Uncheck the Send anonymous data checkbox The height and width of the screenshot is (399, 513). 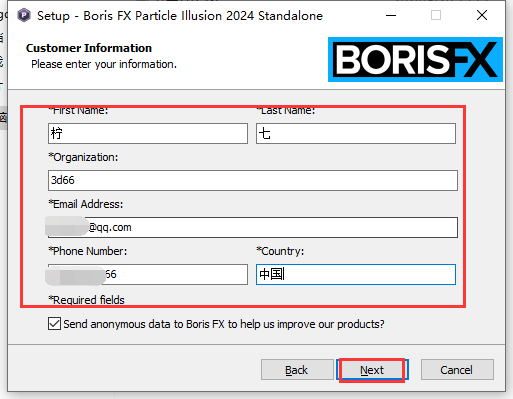(54, 324)
